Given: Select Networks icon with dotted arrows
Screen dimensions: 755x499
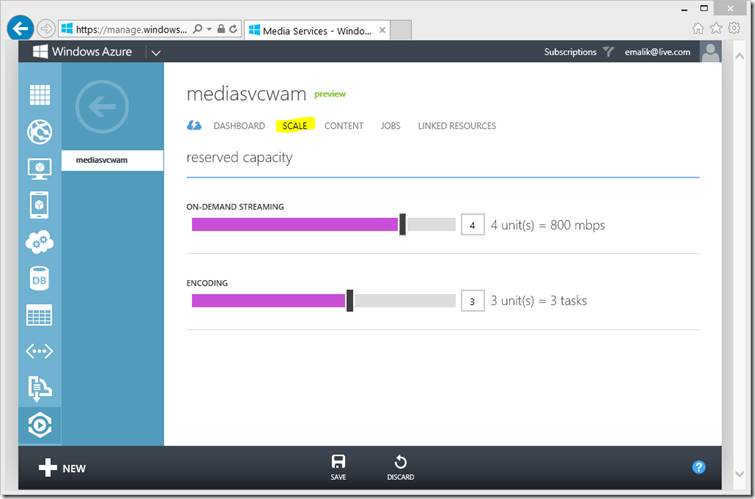Looking at the screenshot, I should (x=39, y=352).
